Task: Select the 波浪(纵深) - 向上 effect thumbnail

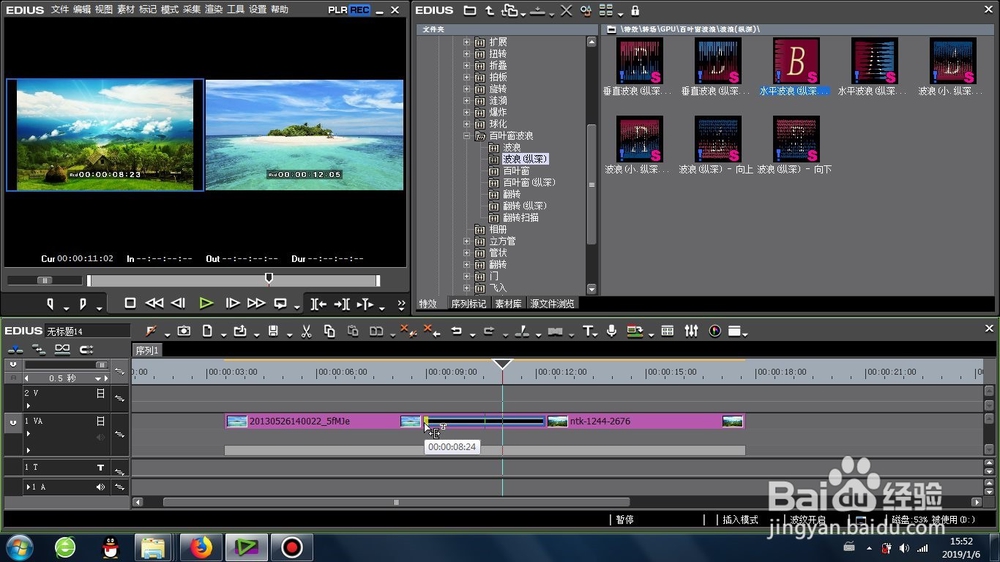Action: point(717,140)
